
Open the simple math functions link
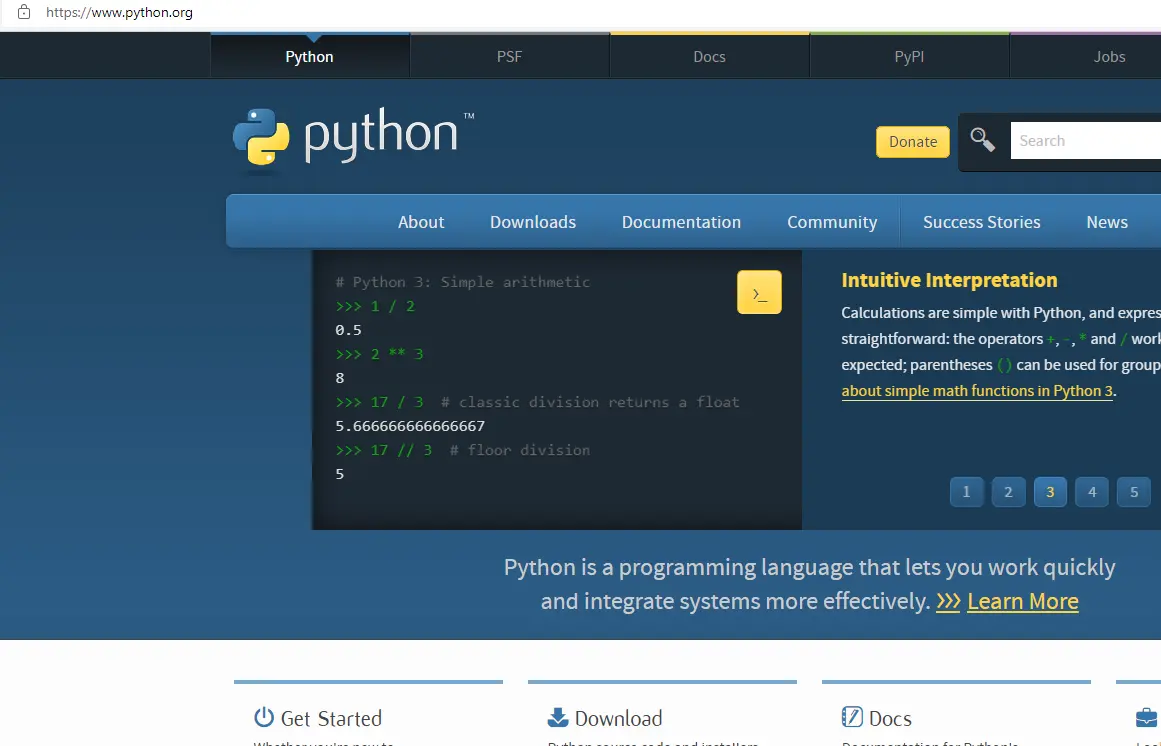[977, 391]
